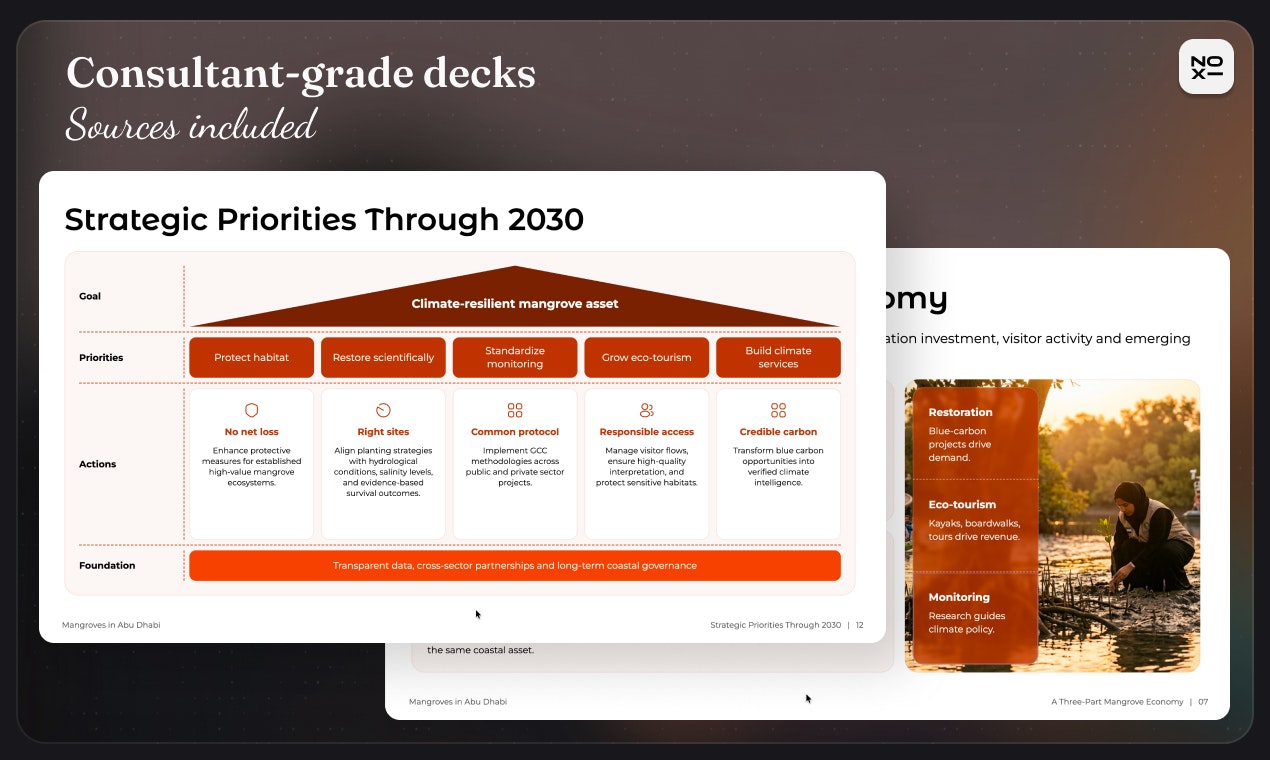The height and width of the screenshot is (760, 1270).
Task: Click the 'Priorities' row label
Action: tap(101, 357)
